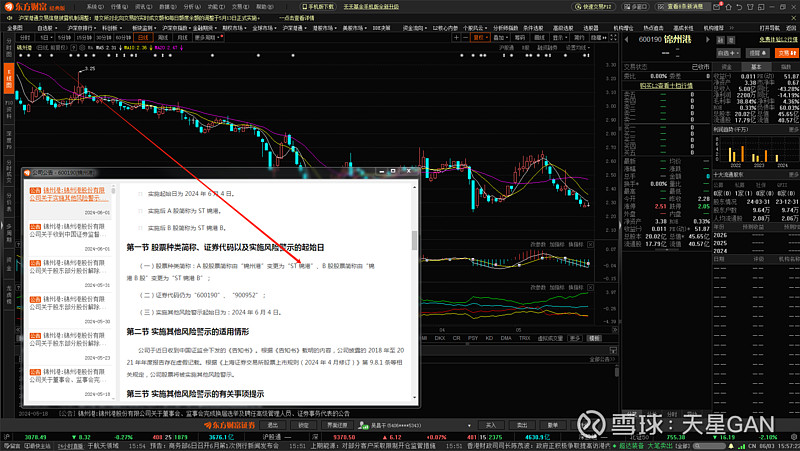Close the news ticker banner

793,18
